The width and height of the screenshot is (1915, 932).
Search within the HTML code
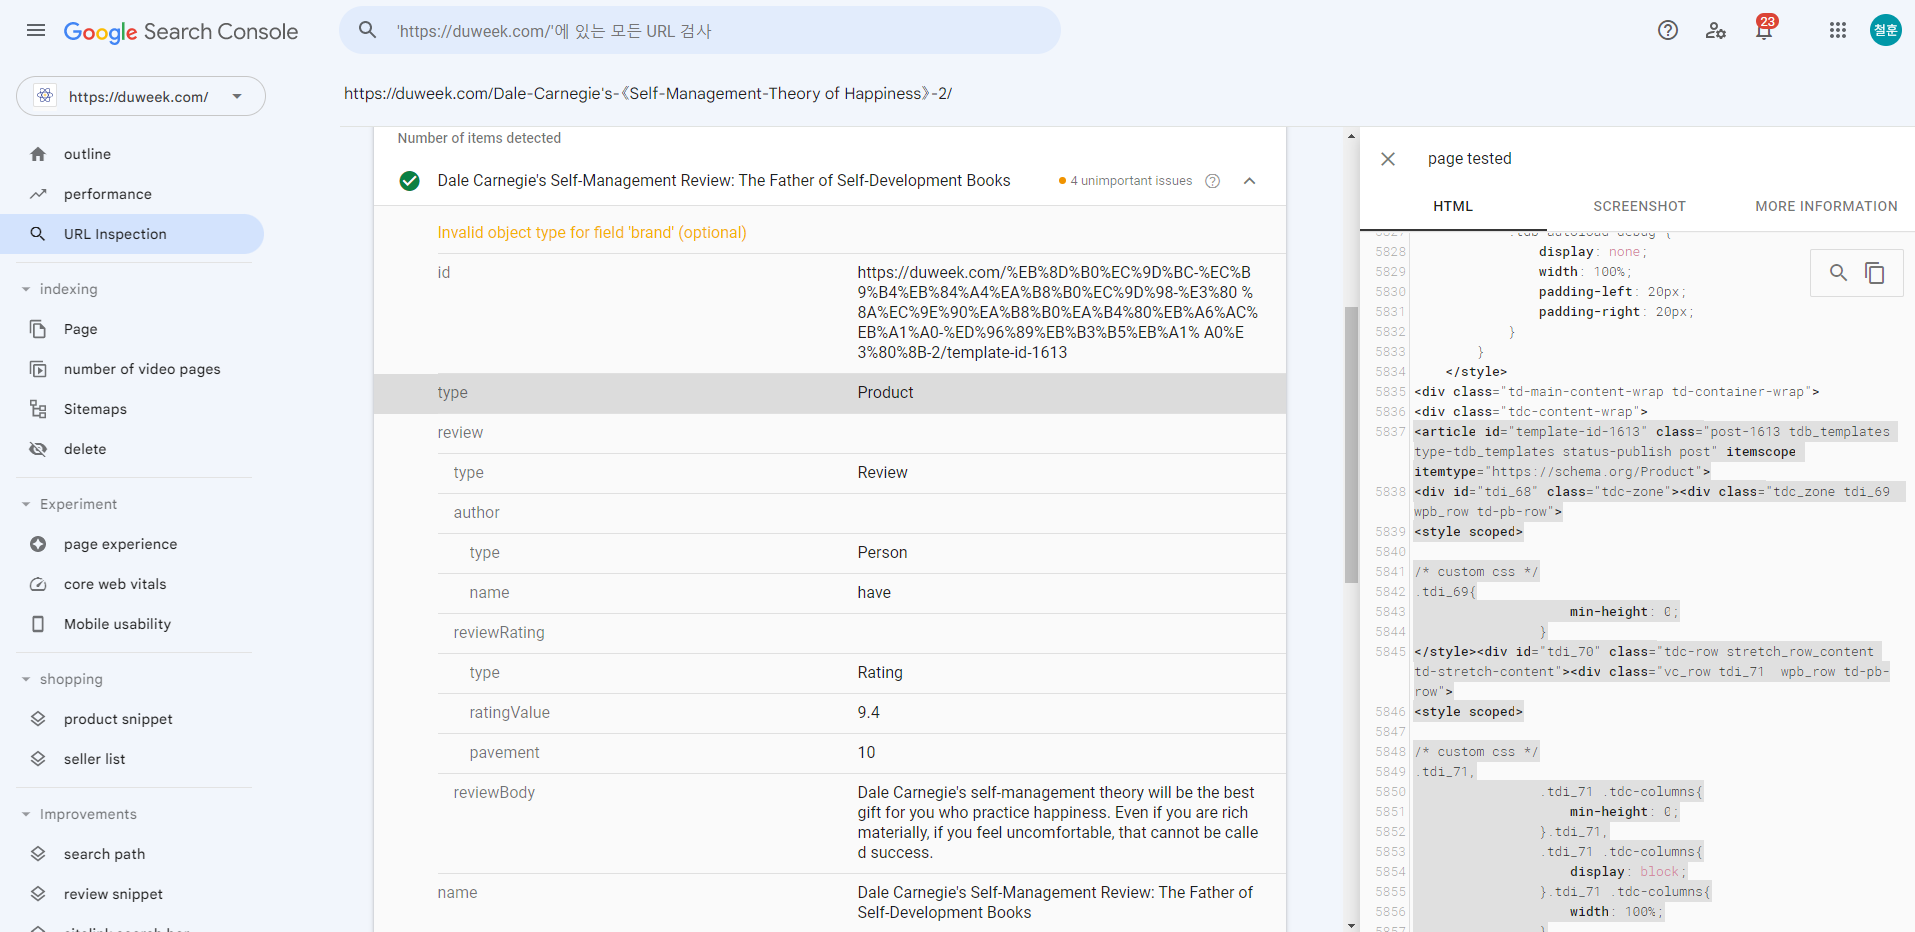pyautogui.click(x=1838, y=272)
